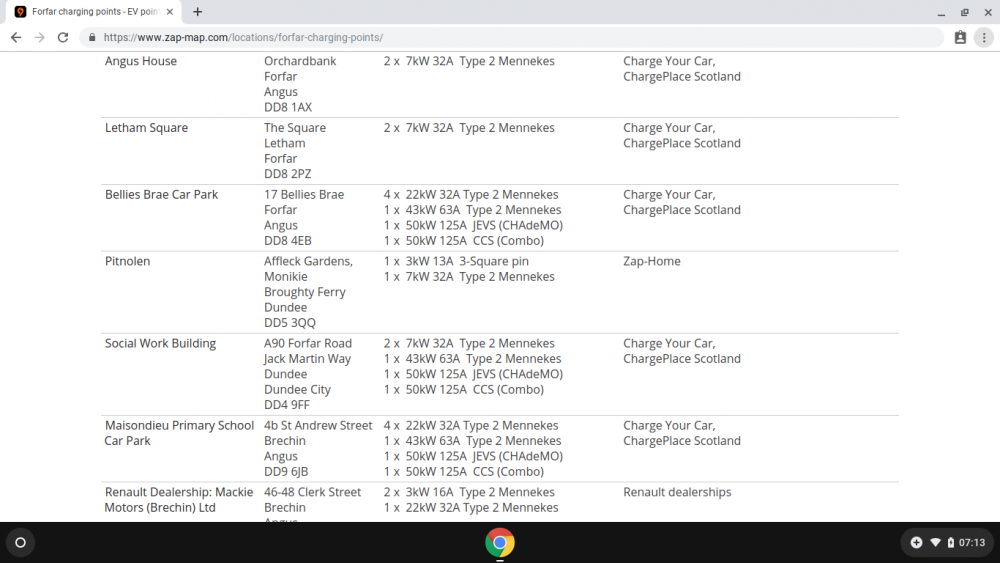
Task: Click address 4b St Andrew Street
Action: coord(318,425)
